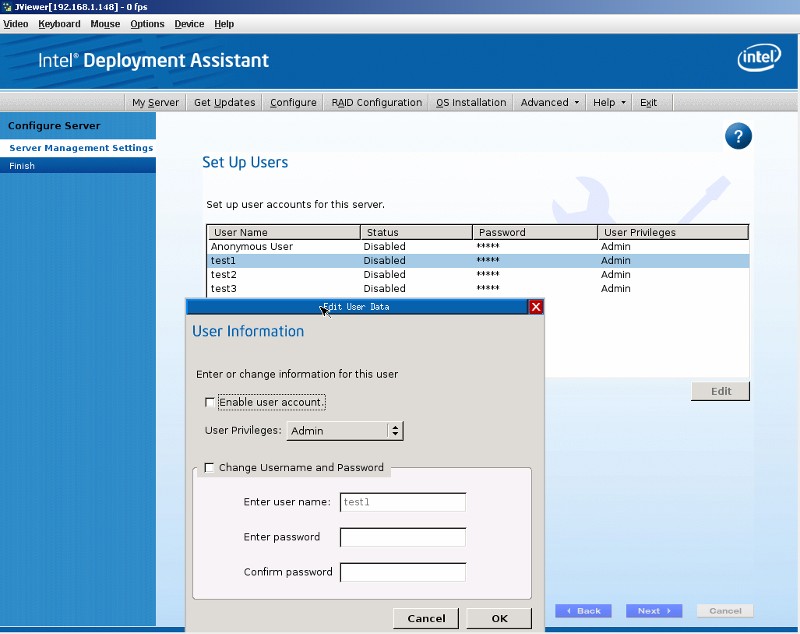The height and width of the screenshot is (634, 800).
Task: Click the Status column header
Action: [x=416, y=232]
